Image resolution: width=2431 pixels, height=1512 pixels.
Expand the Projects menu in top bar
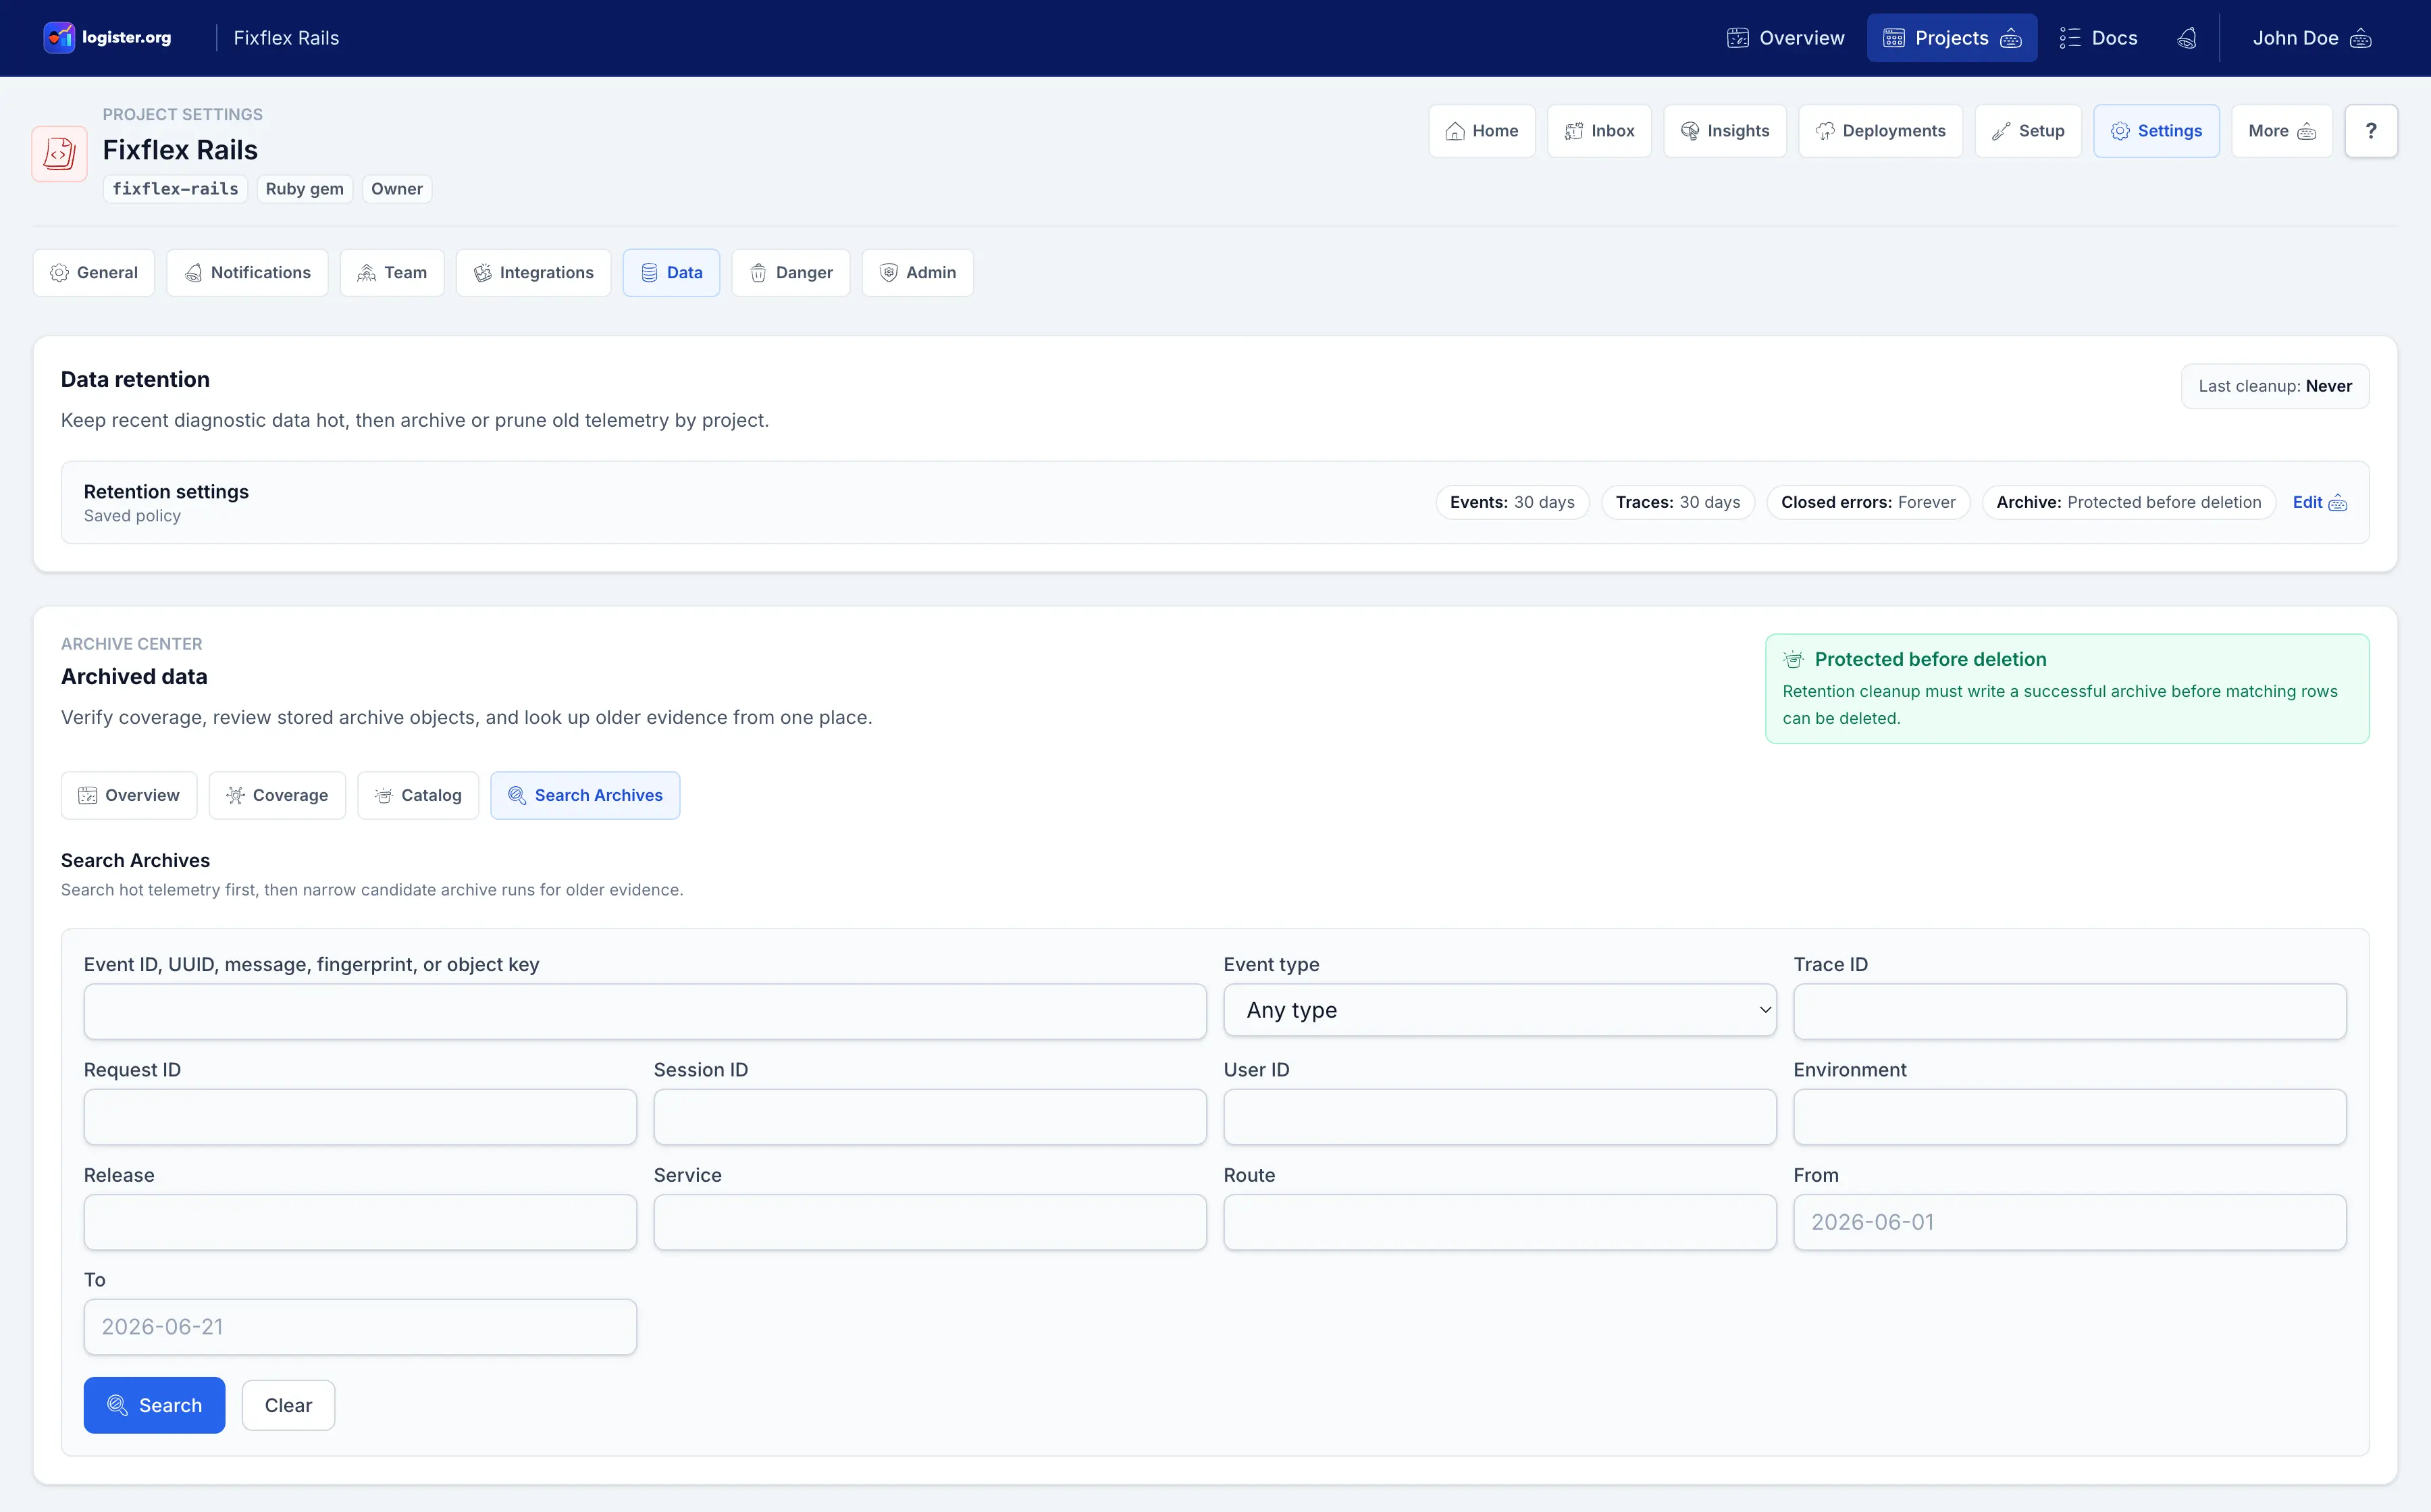click(1951, 38)
